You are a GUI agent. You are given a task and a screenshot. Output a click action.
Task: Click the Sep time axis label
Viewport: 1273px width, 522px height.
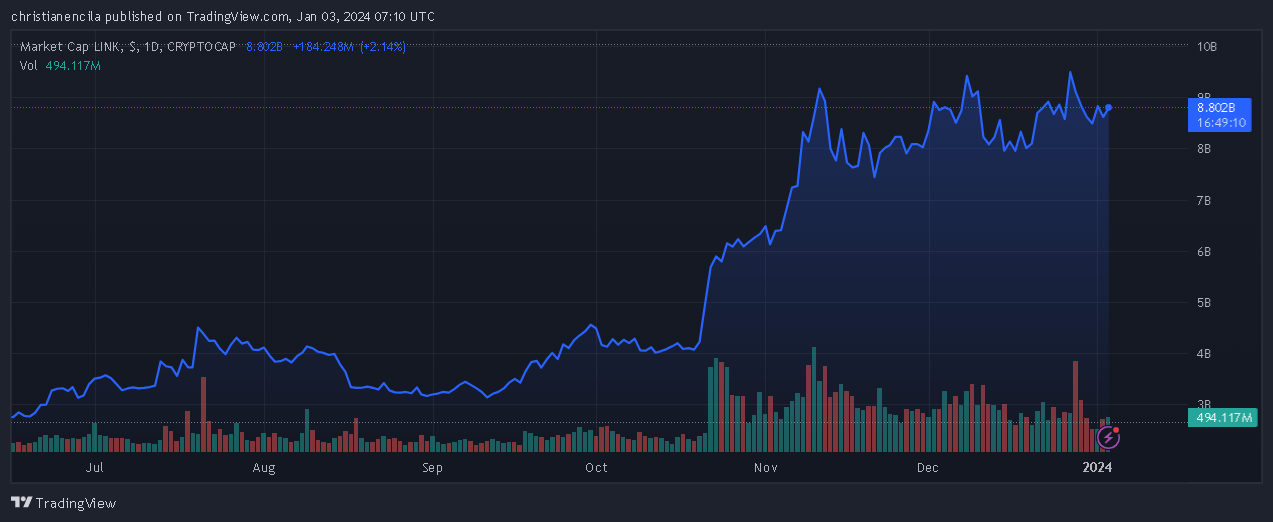pos(432,467)
